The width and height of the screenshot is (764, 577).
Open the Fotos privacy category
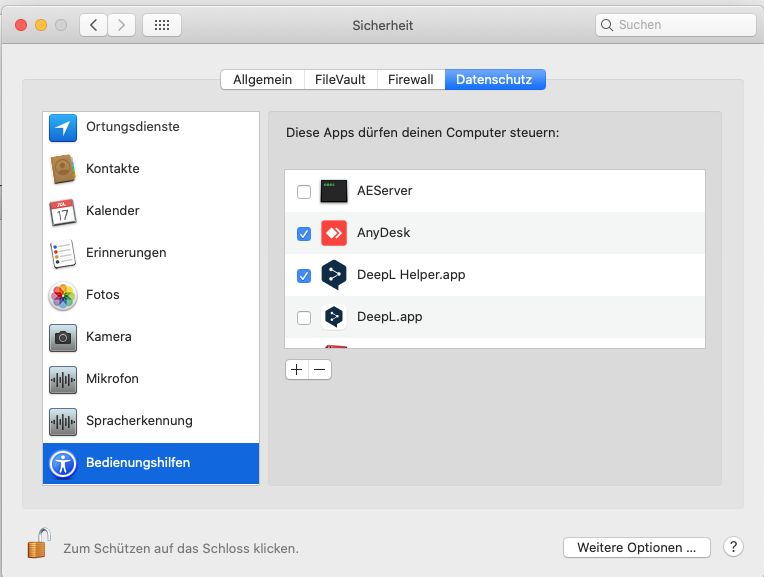click(151, 295)
